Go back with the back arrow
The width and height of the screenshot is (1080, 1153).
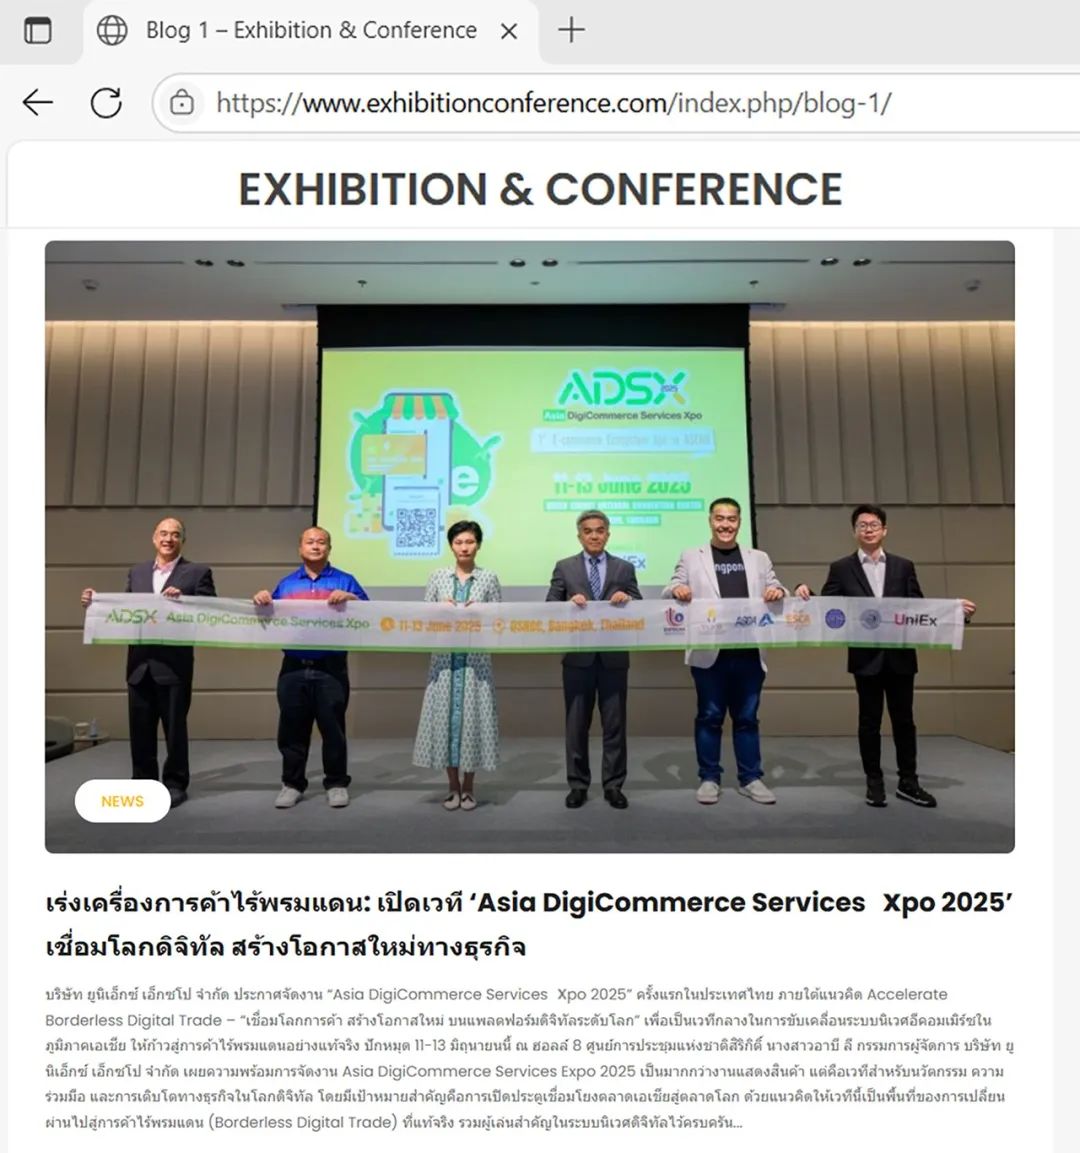click(37, 102)
